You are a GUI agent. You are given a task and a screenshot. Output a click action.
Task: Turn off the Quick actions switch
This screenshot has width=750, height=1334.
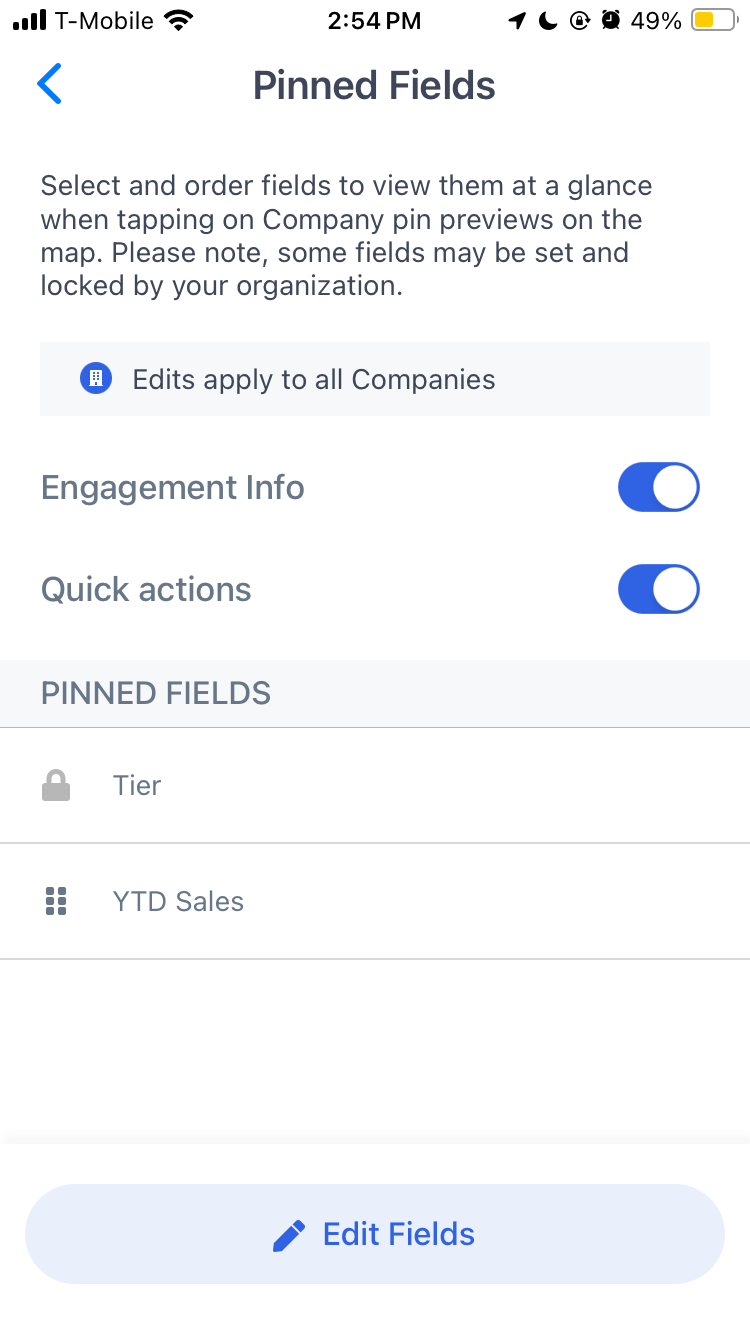pos(658,589)
